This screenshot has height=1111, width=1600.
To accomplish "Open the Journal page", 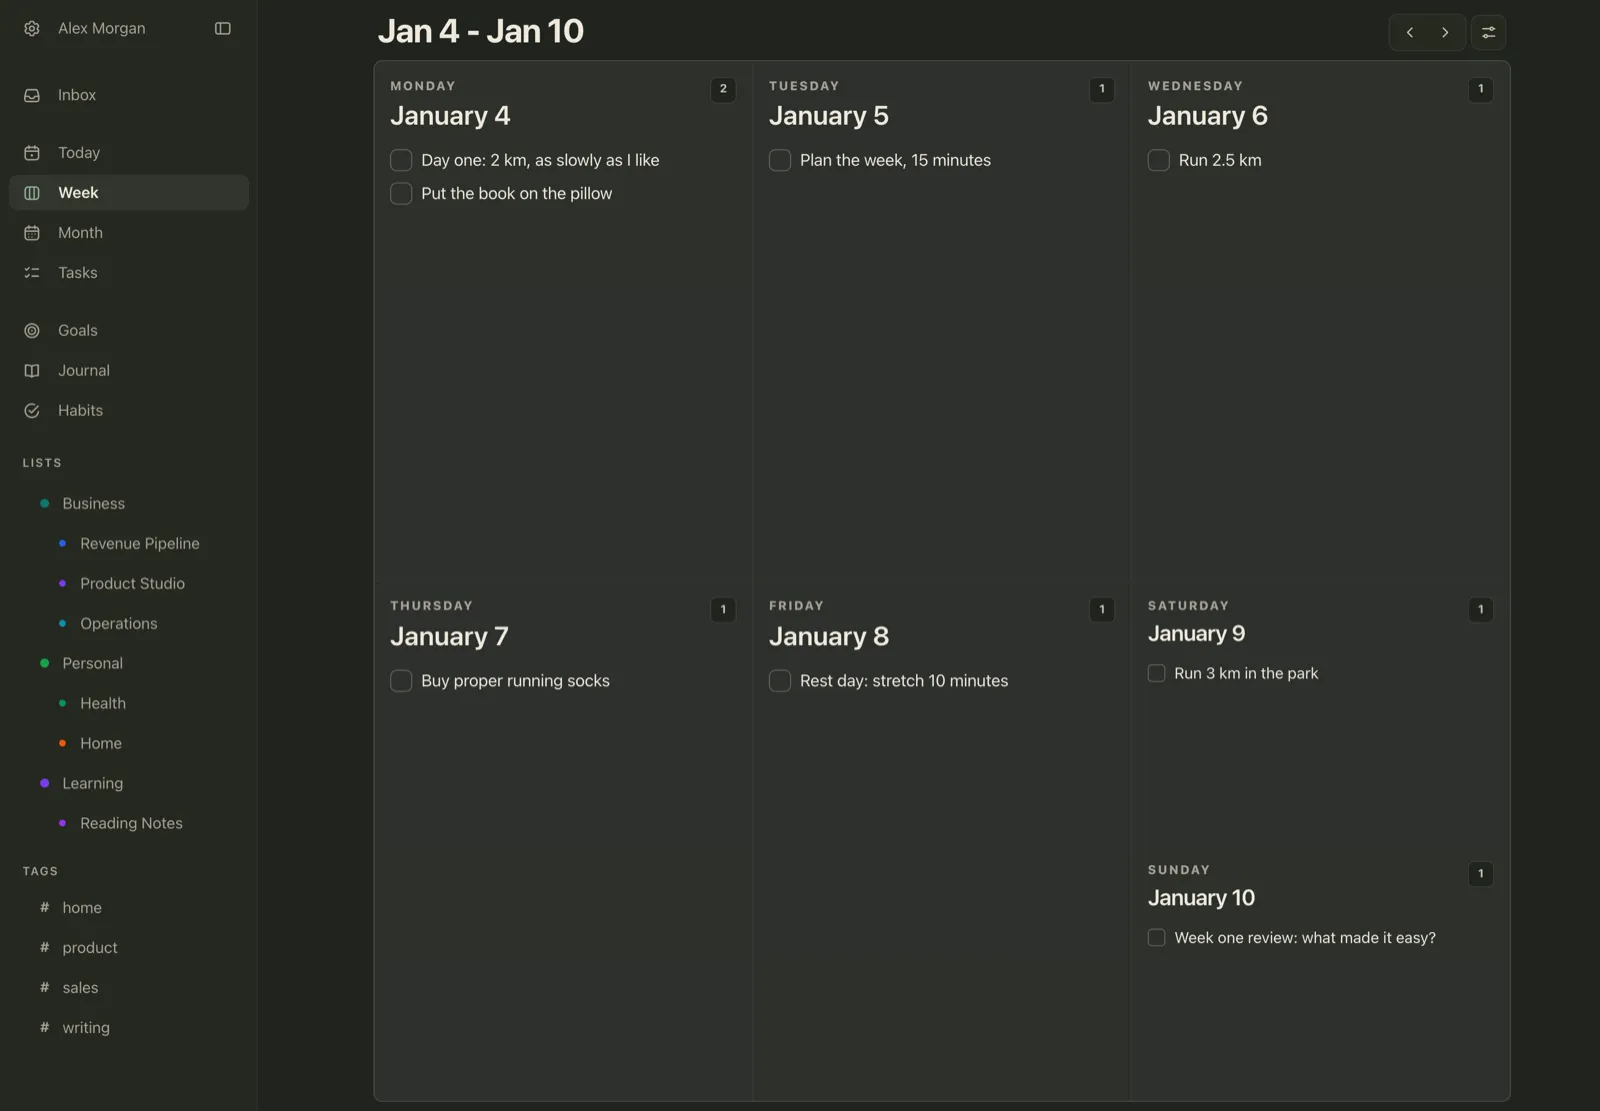I will click(129, 371).
